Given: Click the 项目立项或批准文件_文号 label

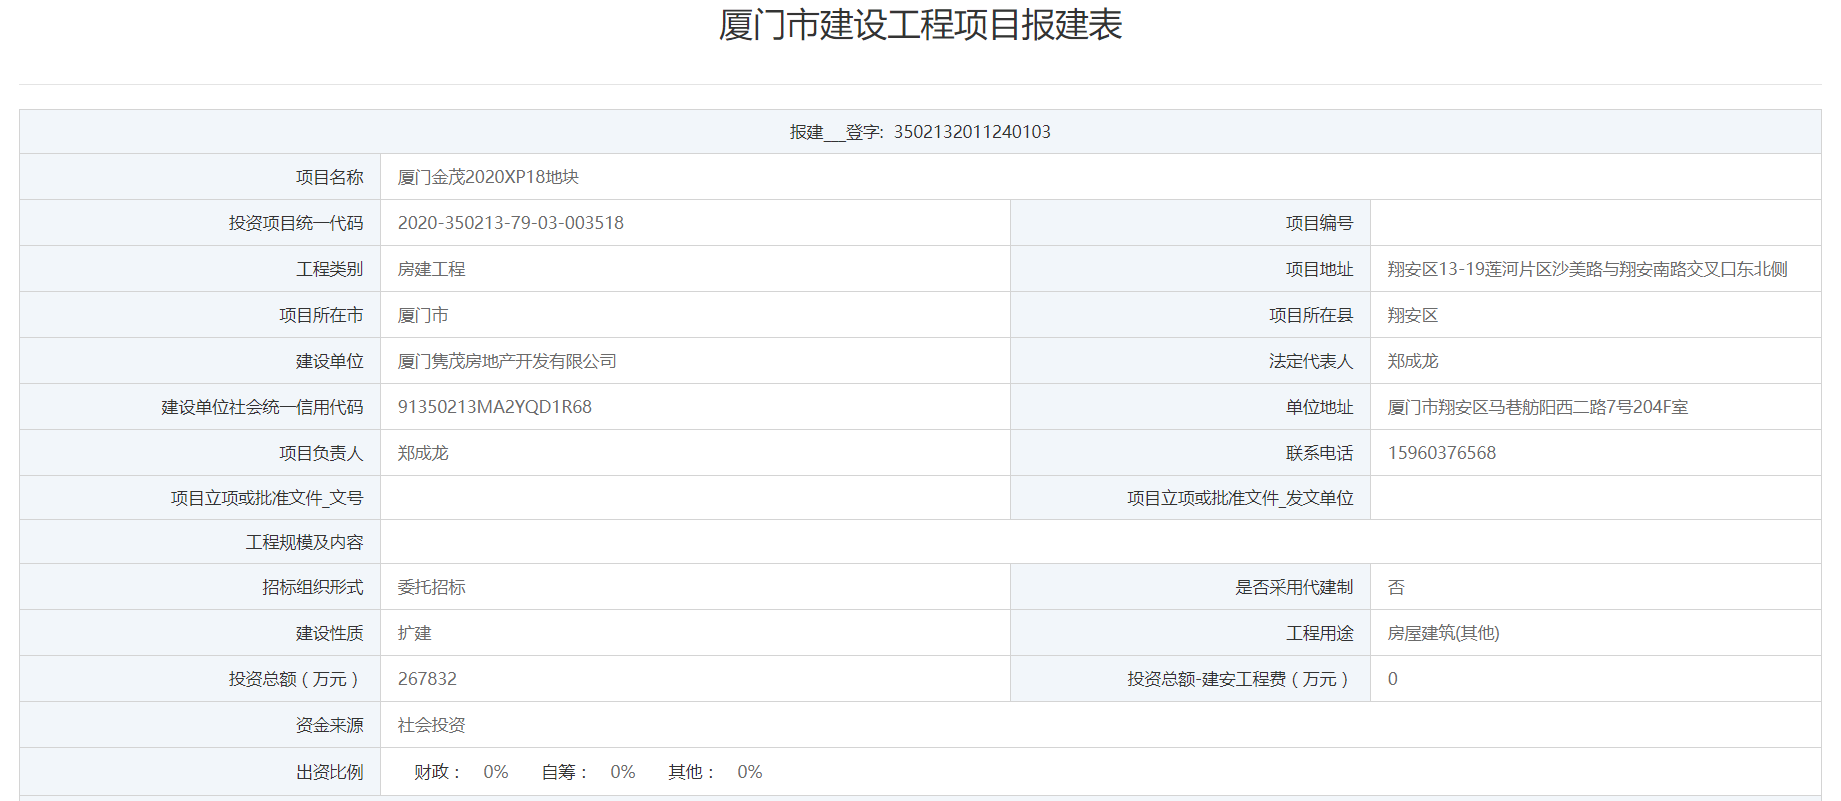Looking at the screenshot, I should (267, 498).
